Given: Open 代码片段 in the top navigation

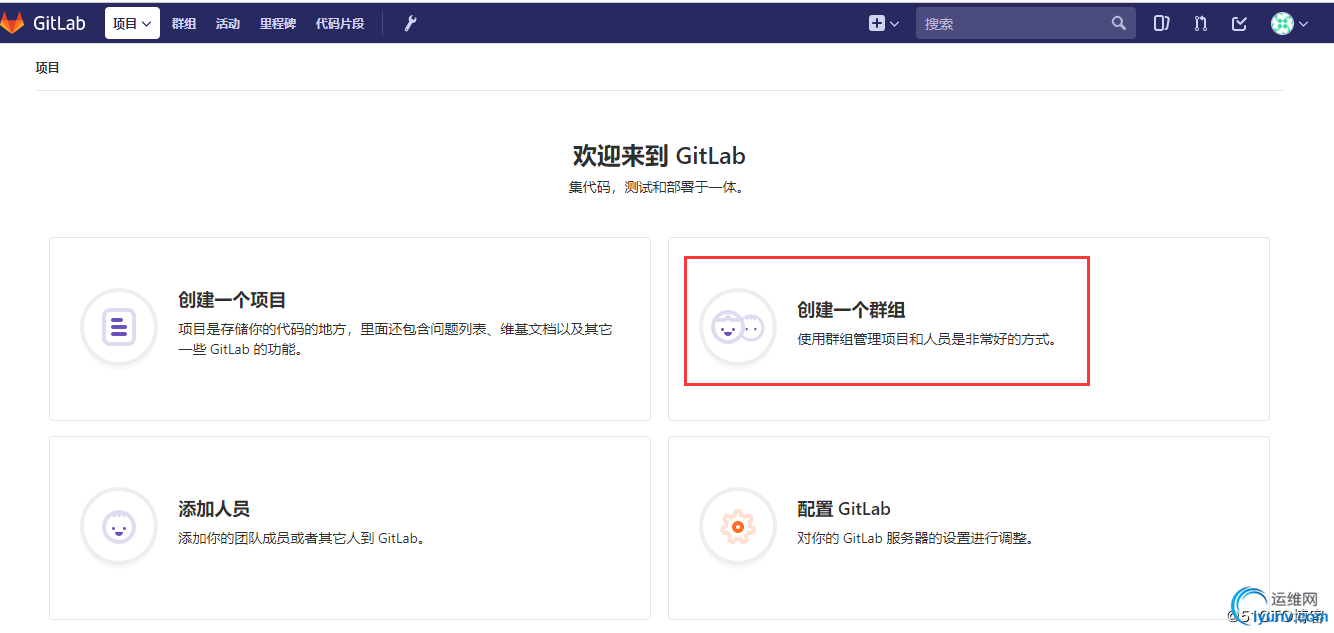Looking at the screenshot, I should click(x=340, y=23).
